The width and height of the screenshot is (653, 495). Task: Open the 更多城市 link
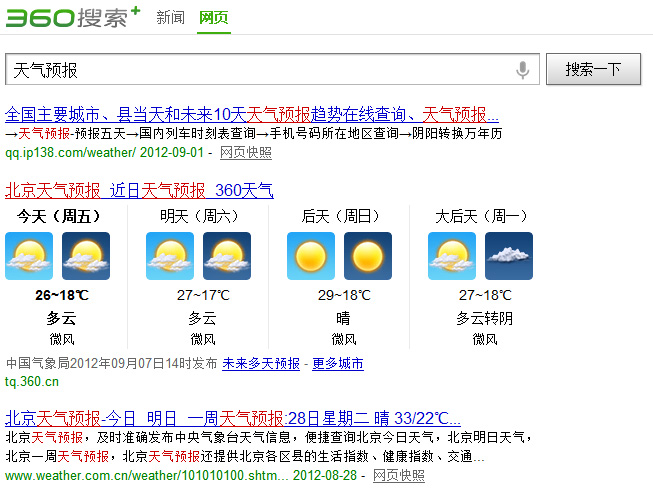338,363
